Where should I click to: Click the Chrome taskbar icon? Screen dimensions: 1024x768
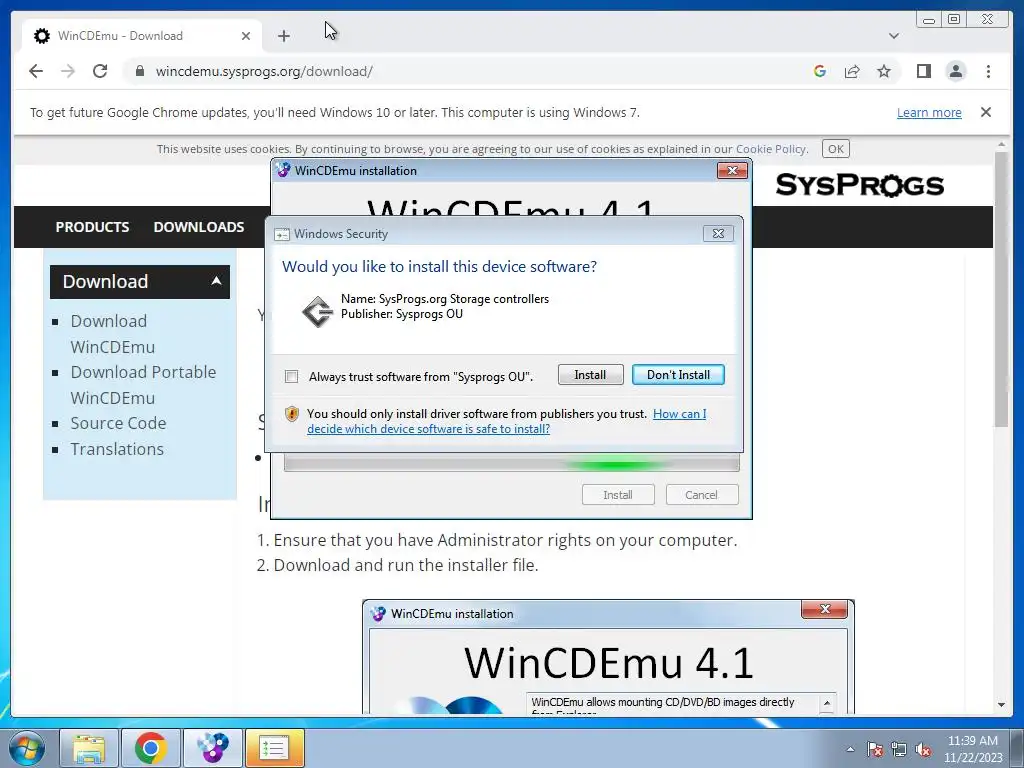point(151,748)
